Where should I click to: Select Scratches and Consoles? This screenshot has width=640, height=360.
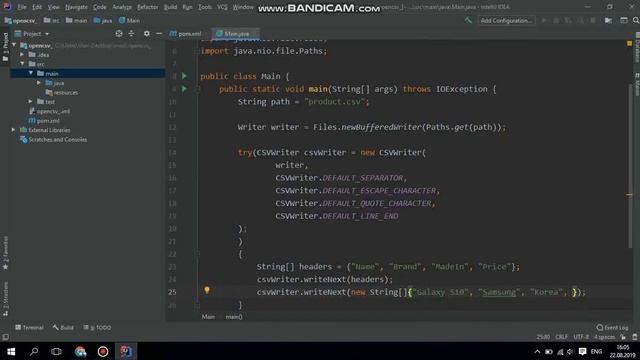(53, 140)
